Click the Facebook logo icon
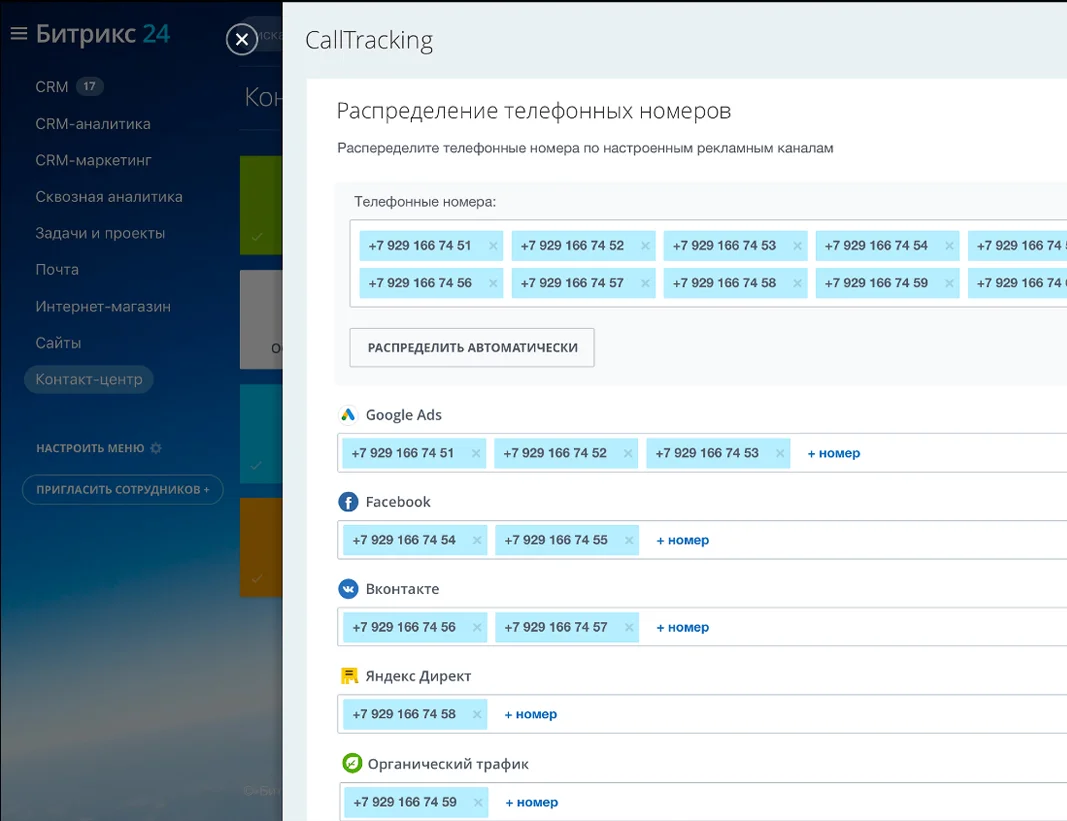The width and height of the screenshot is (1067, 821). [x=348, y=502]
